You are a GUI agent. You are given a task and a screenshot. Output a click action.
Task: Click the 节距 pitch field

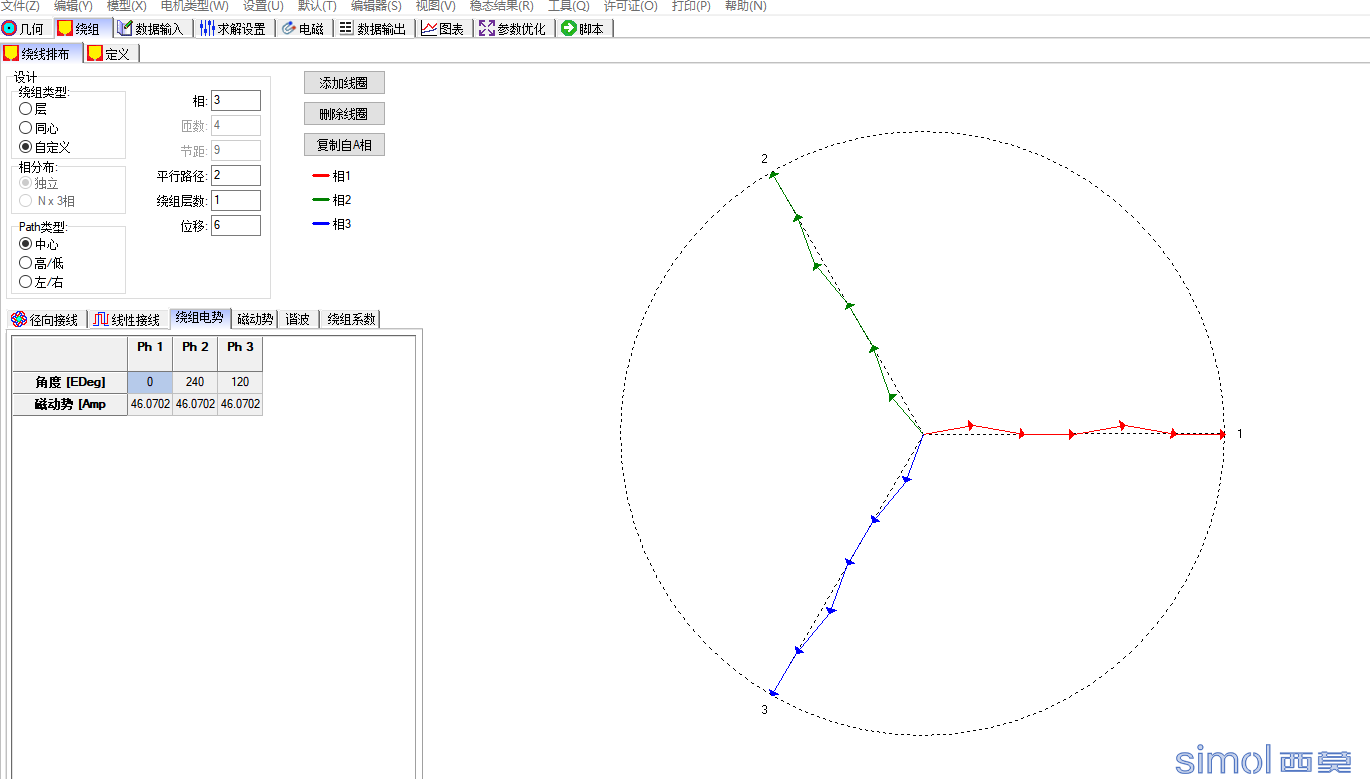pos(236,150)
